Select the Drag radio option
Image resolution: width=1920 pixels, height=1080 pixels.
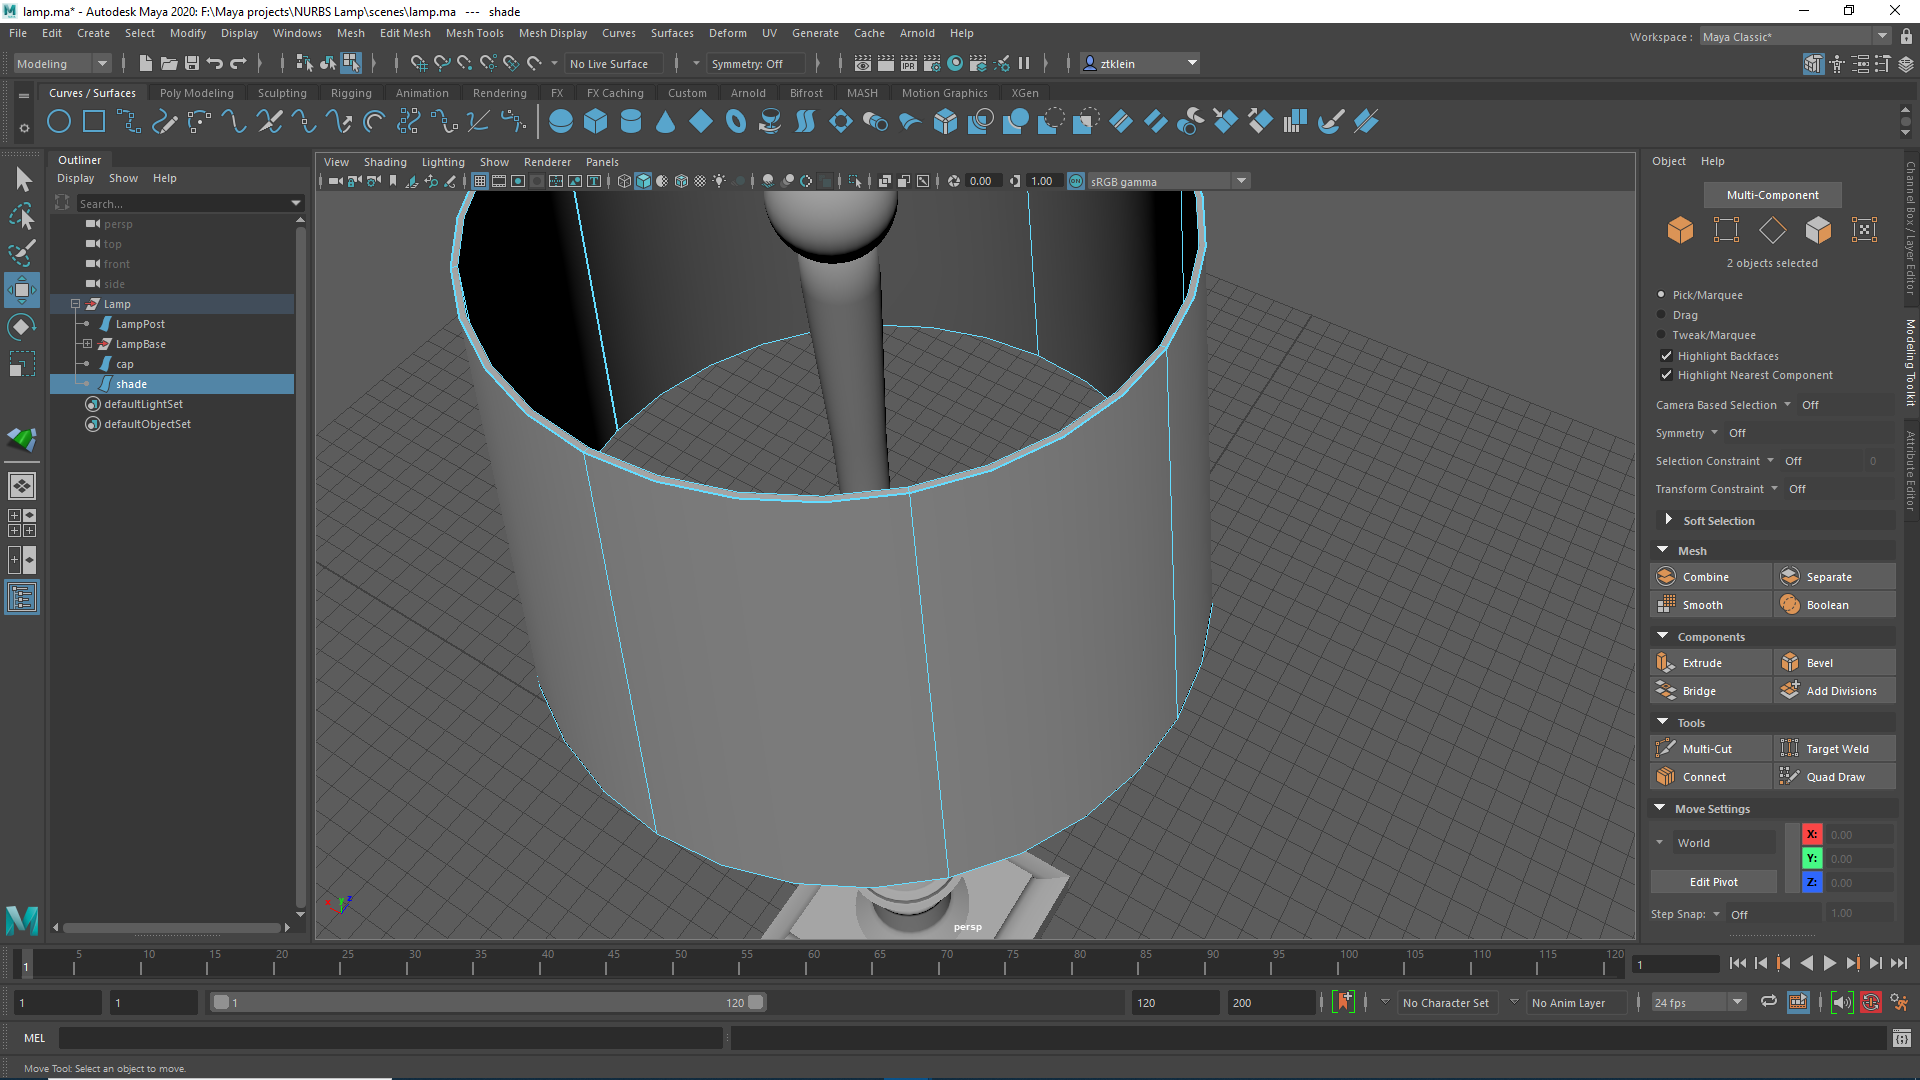1662,315
